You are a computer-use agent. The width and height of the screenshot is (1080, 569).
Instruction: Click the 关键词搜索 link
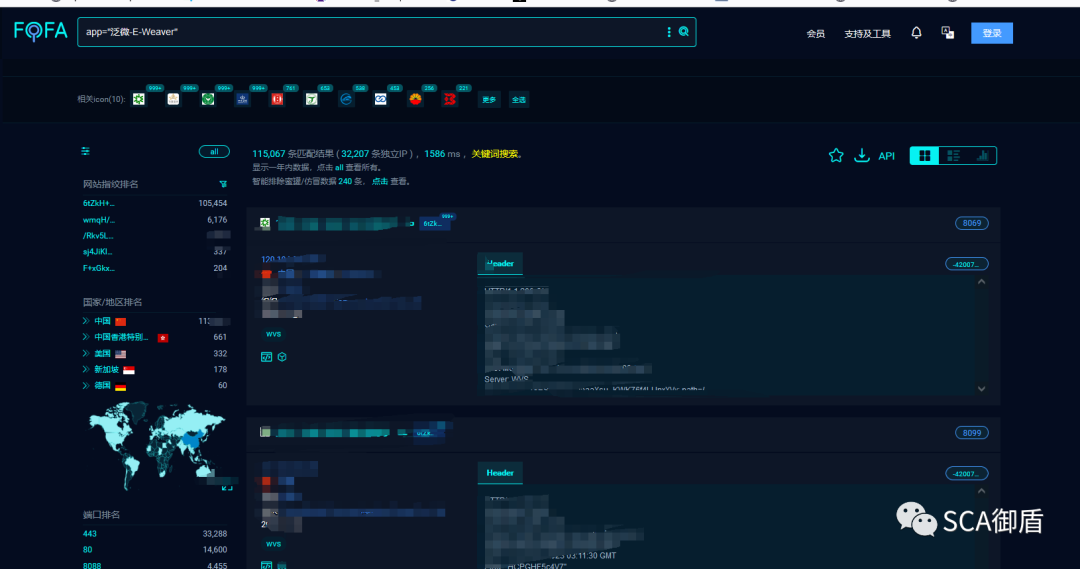click(x=495, y=154)
